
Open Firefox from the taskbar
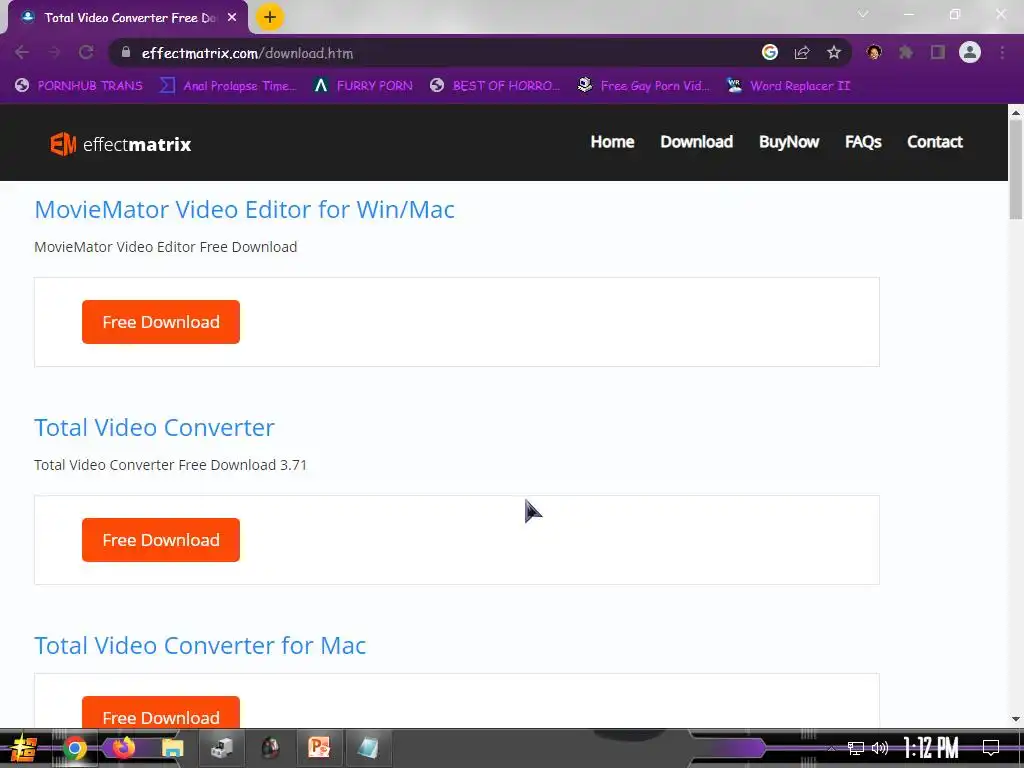point(123,746)
